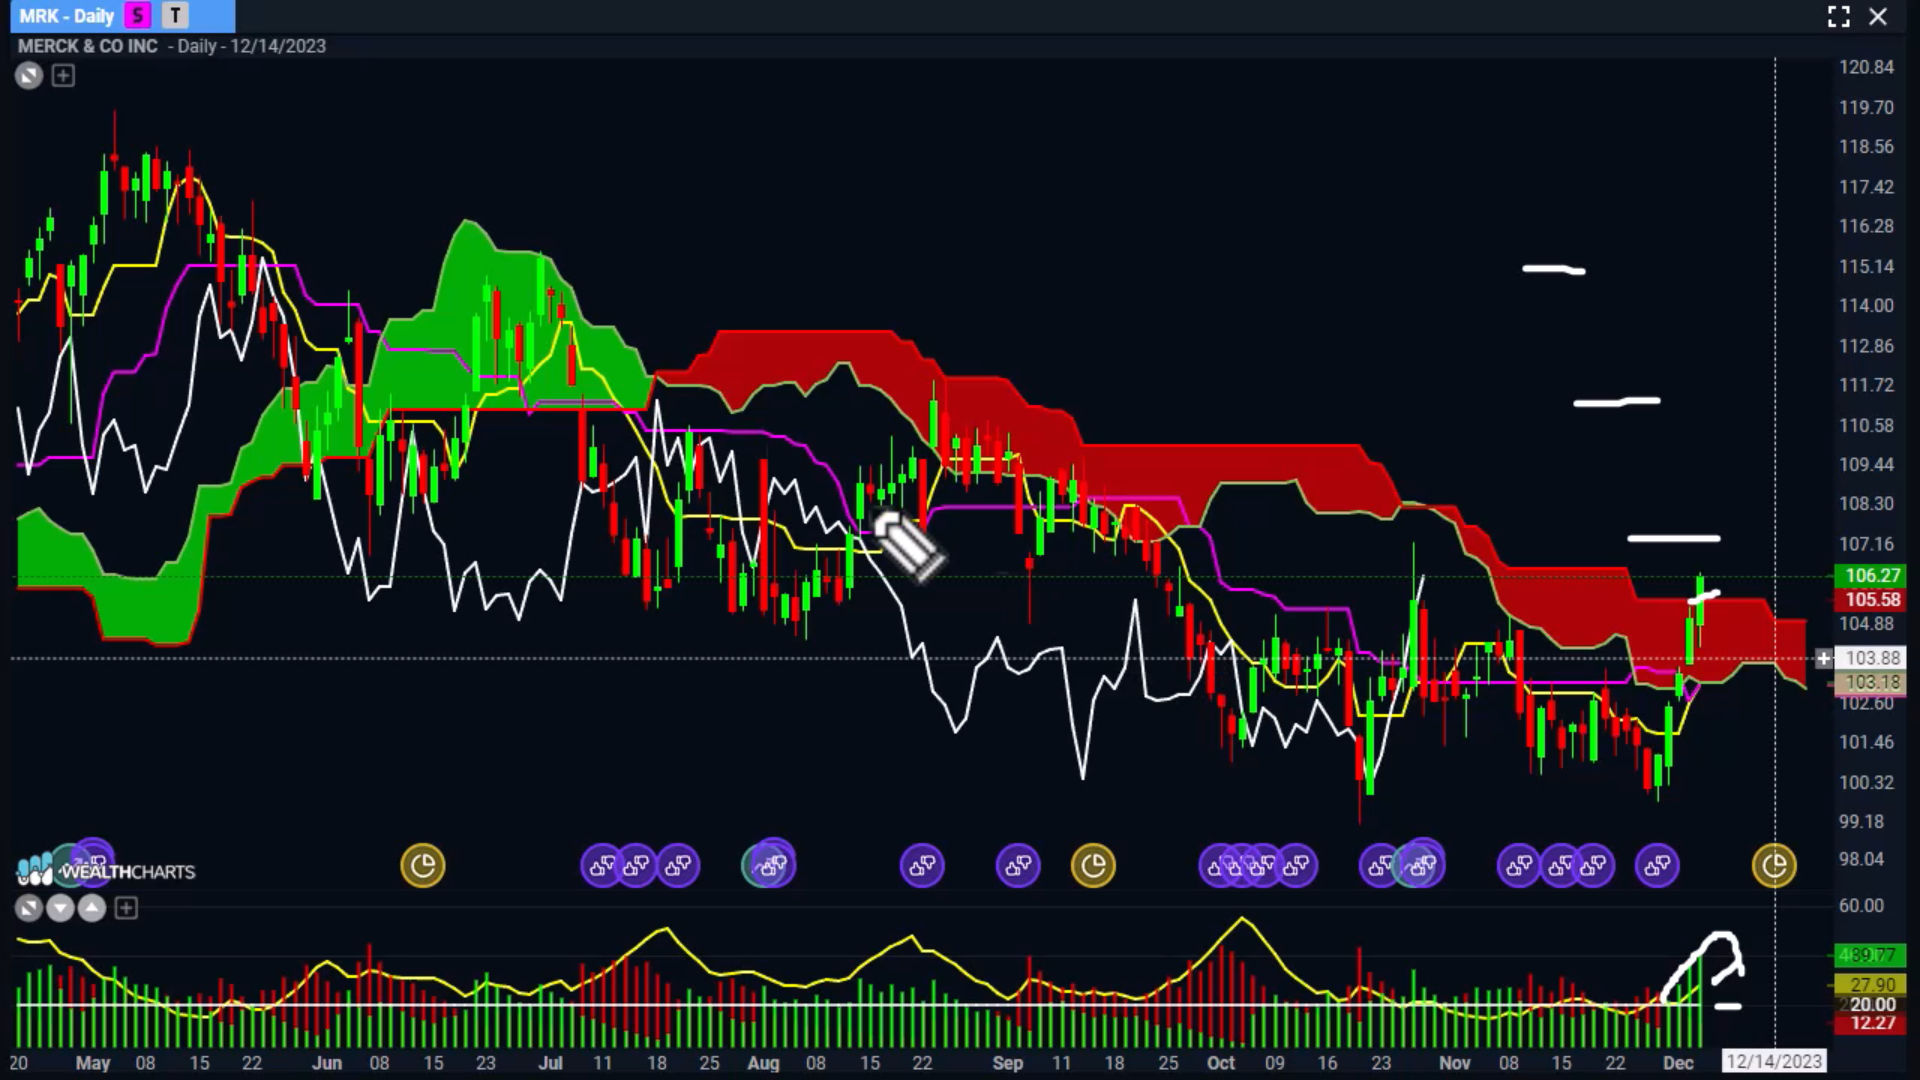Move lower indicator pane down

[x=60, y=908]
